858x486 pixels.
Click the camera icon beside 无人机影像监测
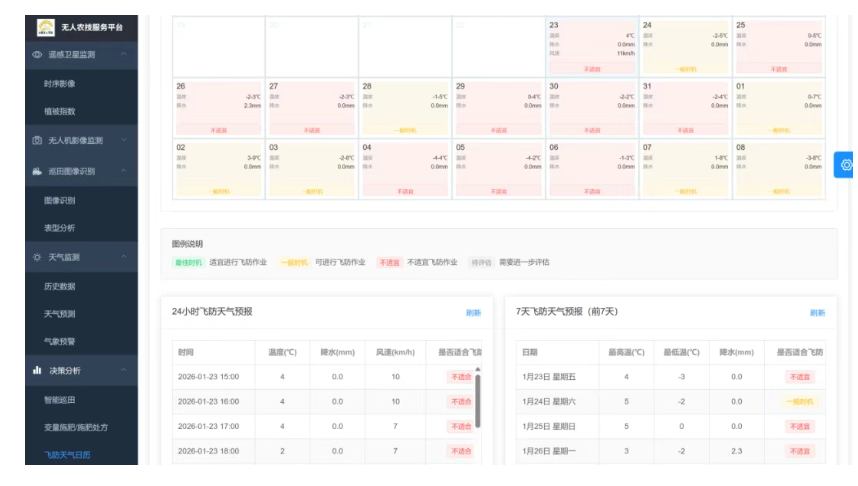point(37,141)
